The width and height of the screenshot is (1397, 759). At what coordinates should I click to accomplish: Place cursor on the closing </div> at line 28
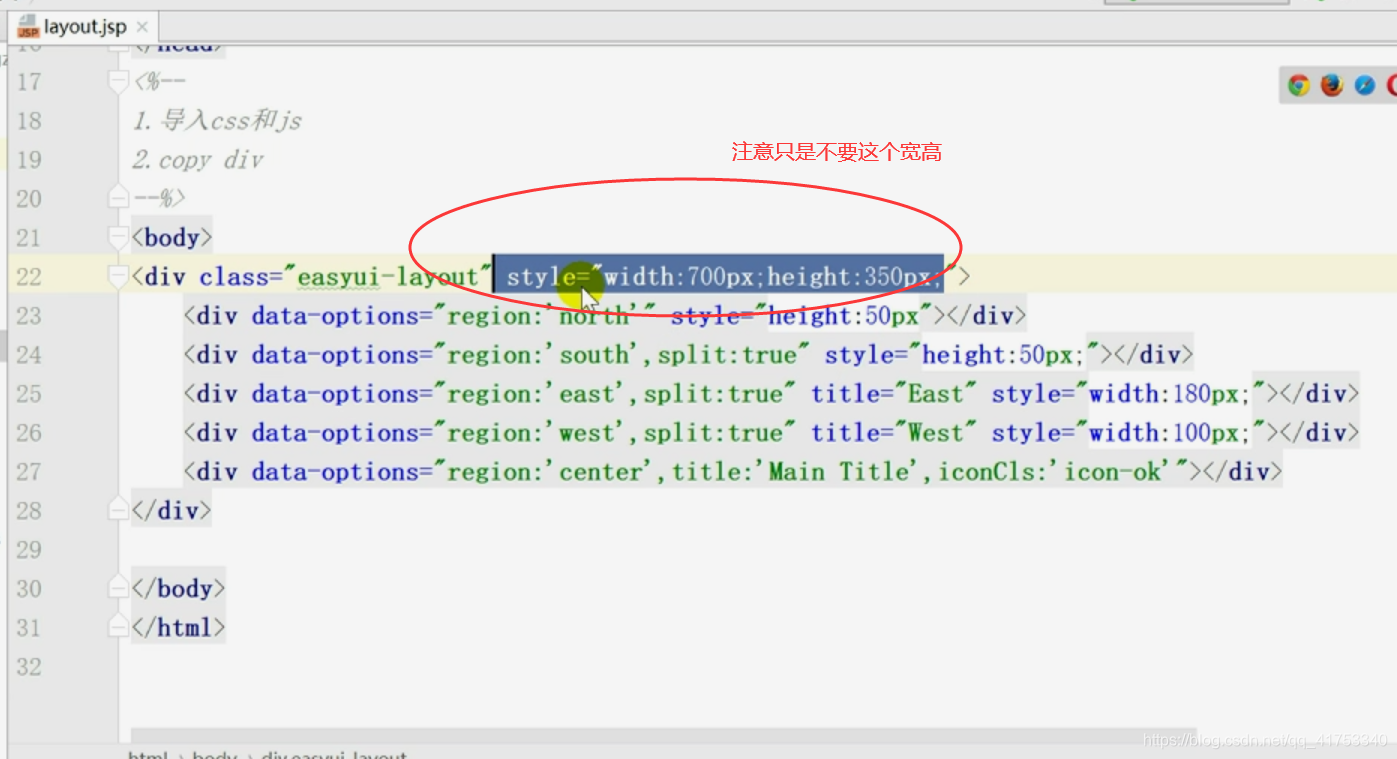[172, 510]
